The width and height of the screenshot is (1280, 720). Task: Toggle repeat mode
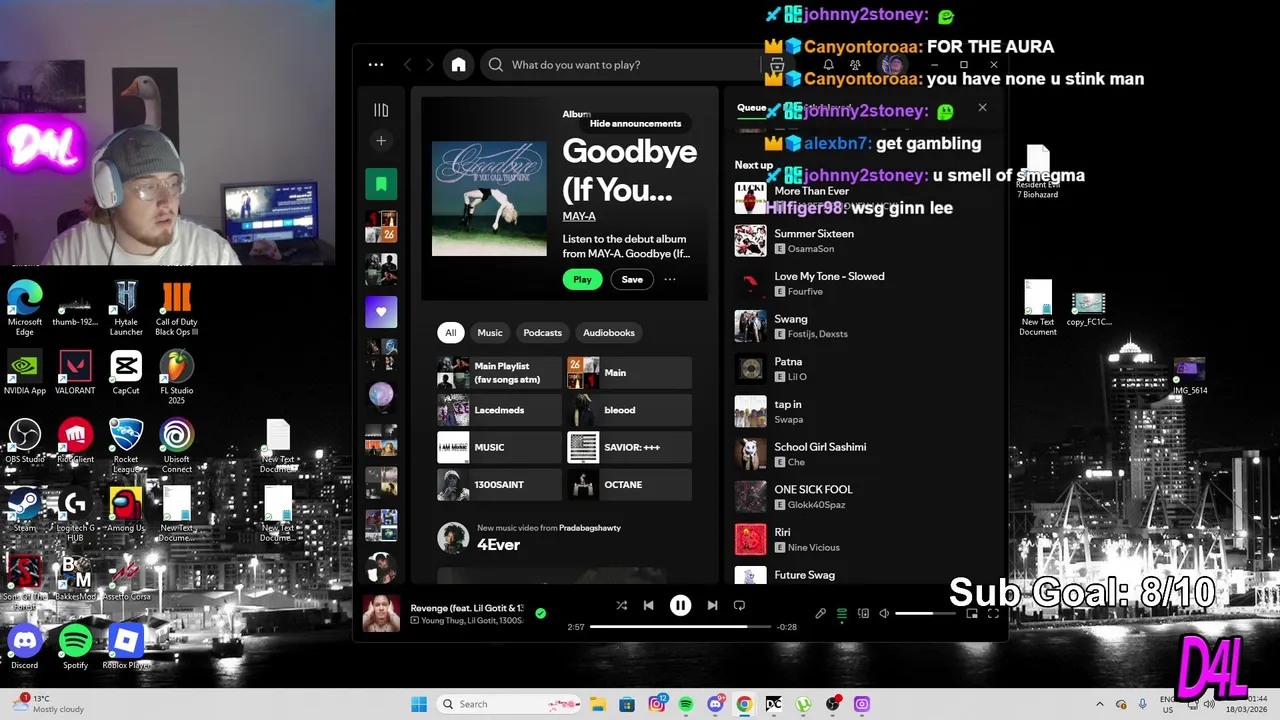[739, 605]
